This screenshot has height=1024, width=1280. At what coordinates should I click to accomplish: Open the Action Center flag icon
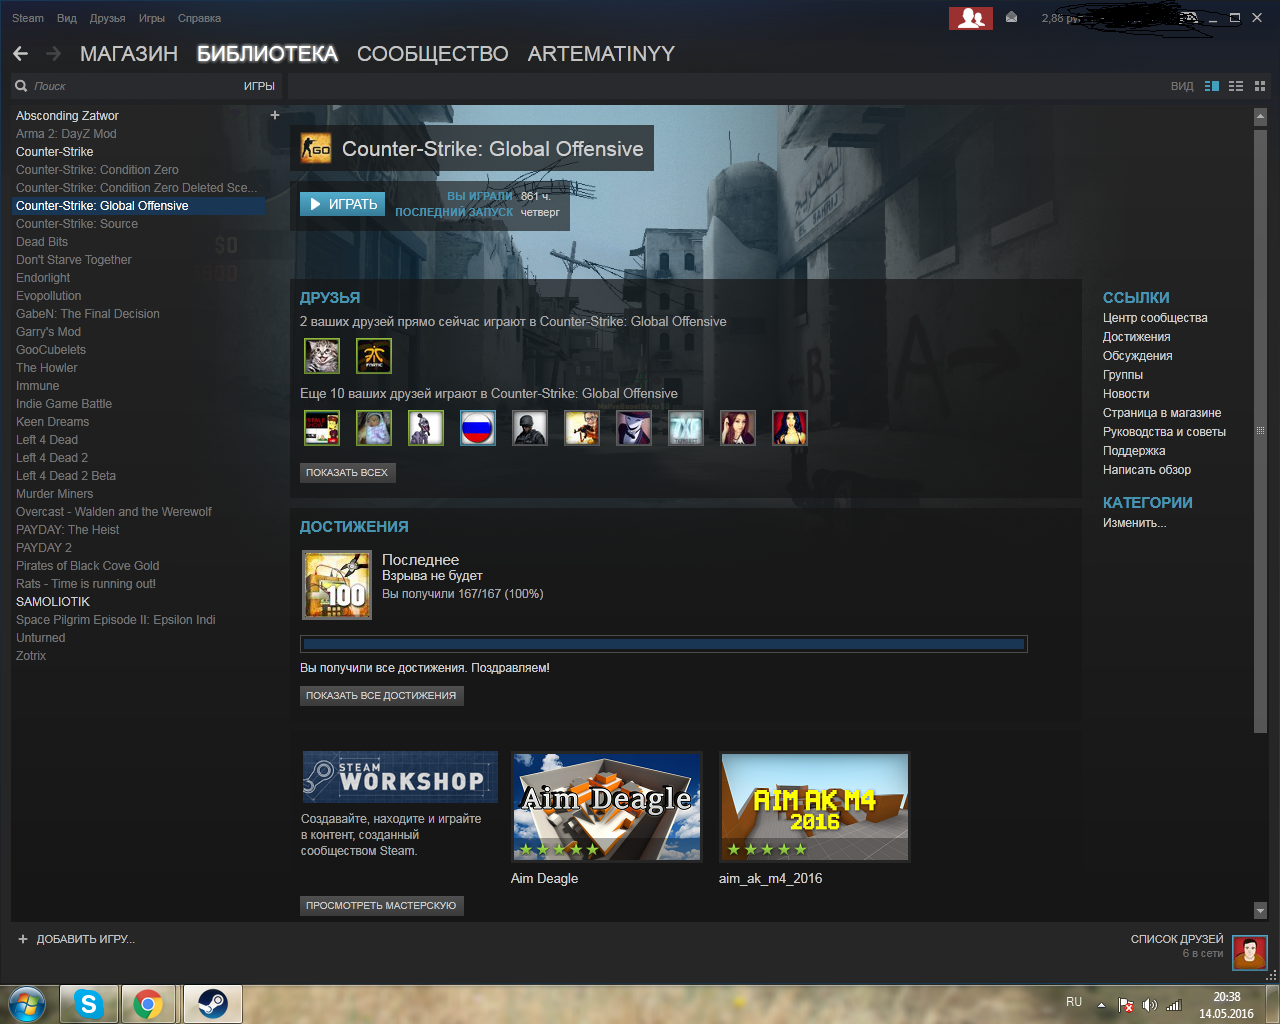click(x=1126, y=1005)
